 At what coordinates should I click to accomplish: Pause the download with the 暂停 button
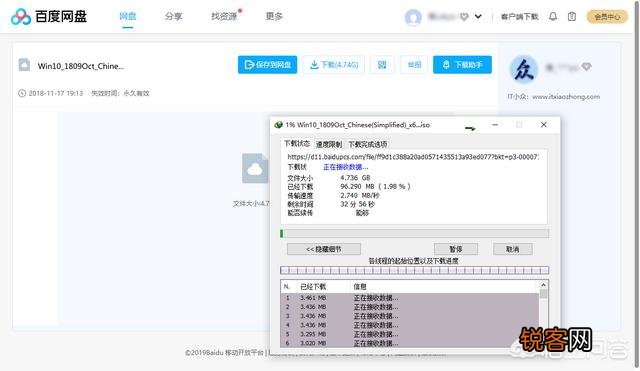pyautogui.click(x=456, y=249)
